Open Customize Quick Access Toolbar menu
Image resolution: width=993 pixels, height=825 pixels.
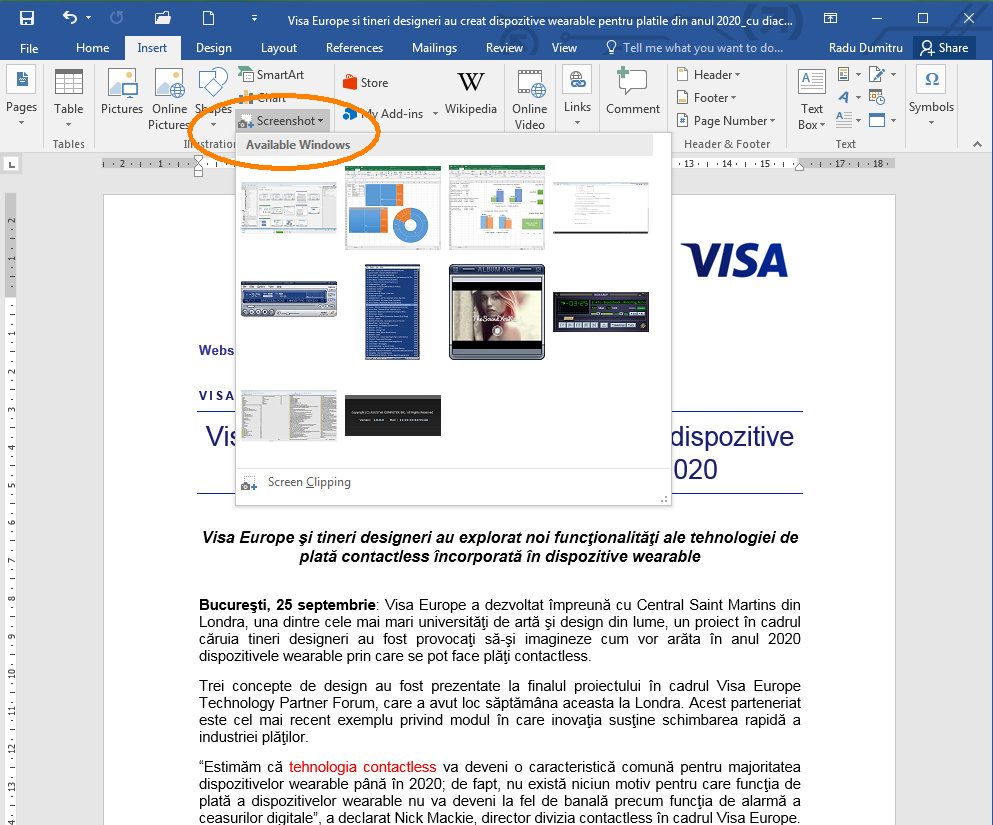tap(254, 18)
